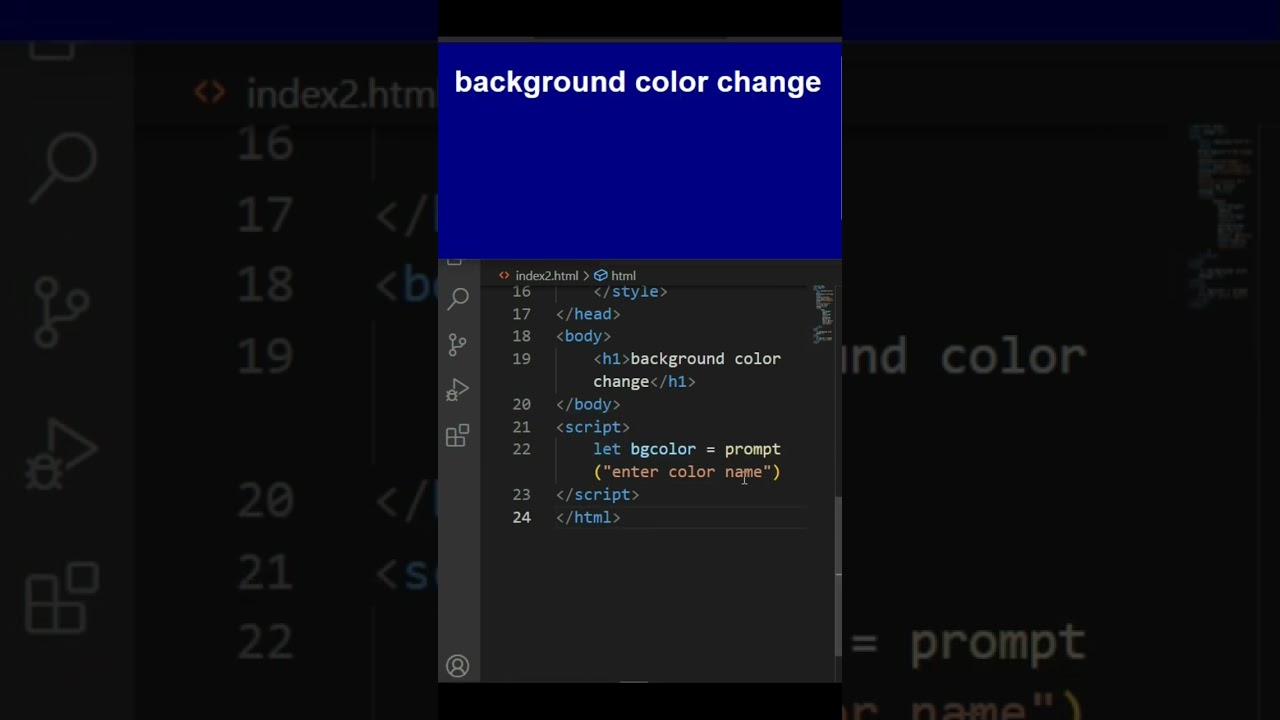
Task: Click the html symbol icon in breadcrumb
Action: (601, 275)
